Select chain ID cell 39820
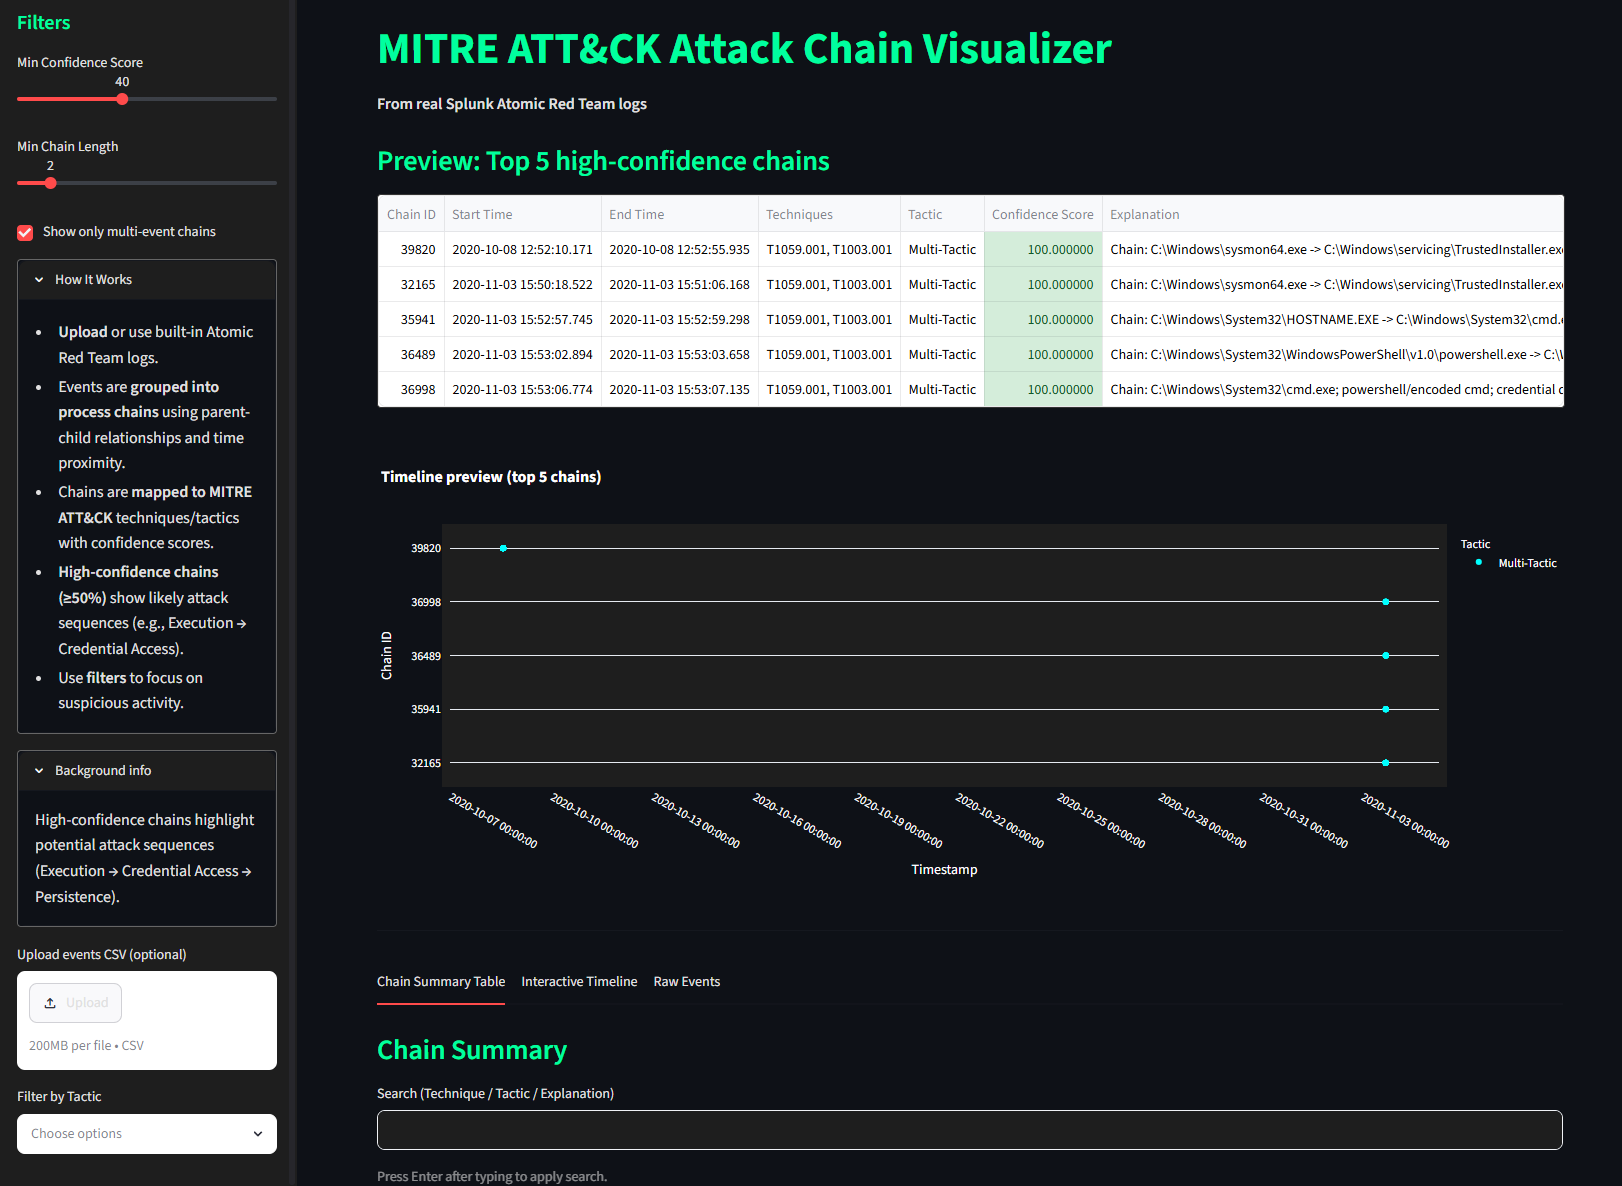This screenshot has height=1186, width=1622. [x=411, y=250]
